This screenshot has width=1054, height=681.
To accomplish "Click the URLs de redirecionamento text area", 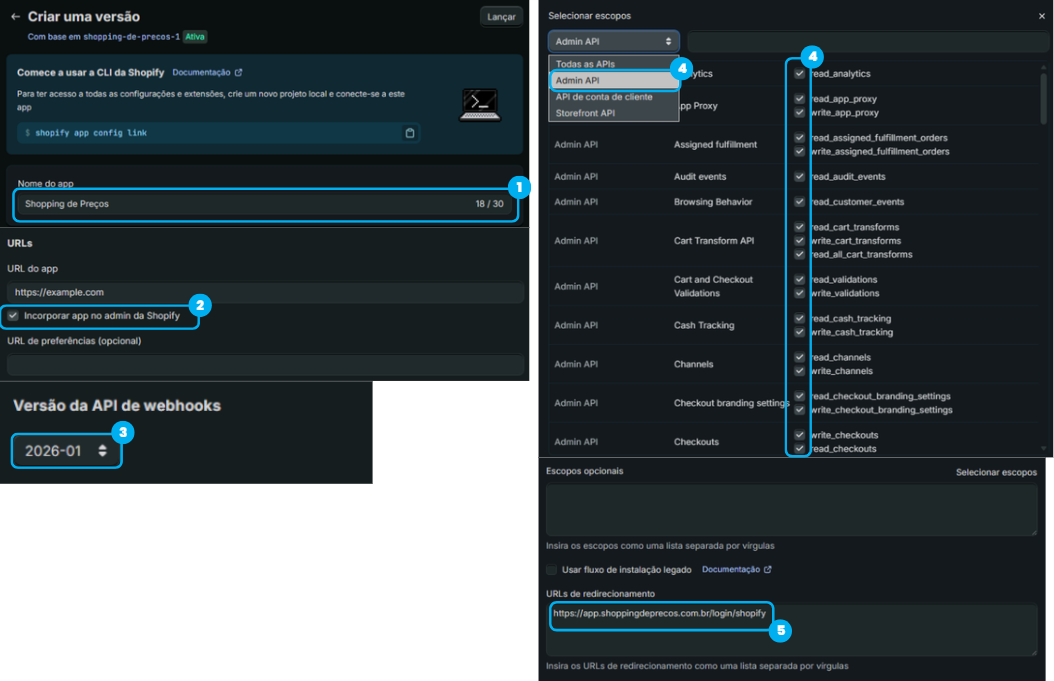I will [x=792, y=630].
